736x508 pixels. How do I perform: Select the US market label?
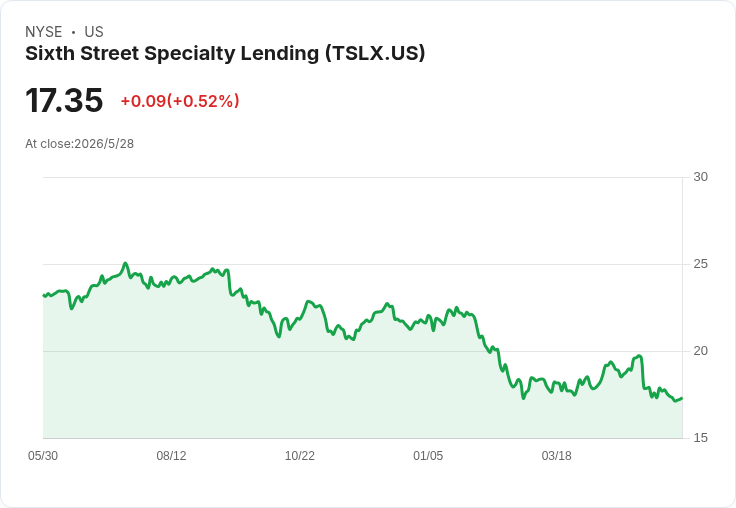[x=94, y=32]
